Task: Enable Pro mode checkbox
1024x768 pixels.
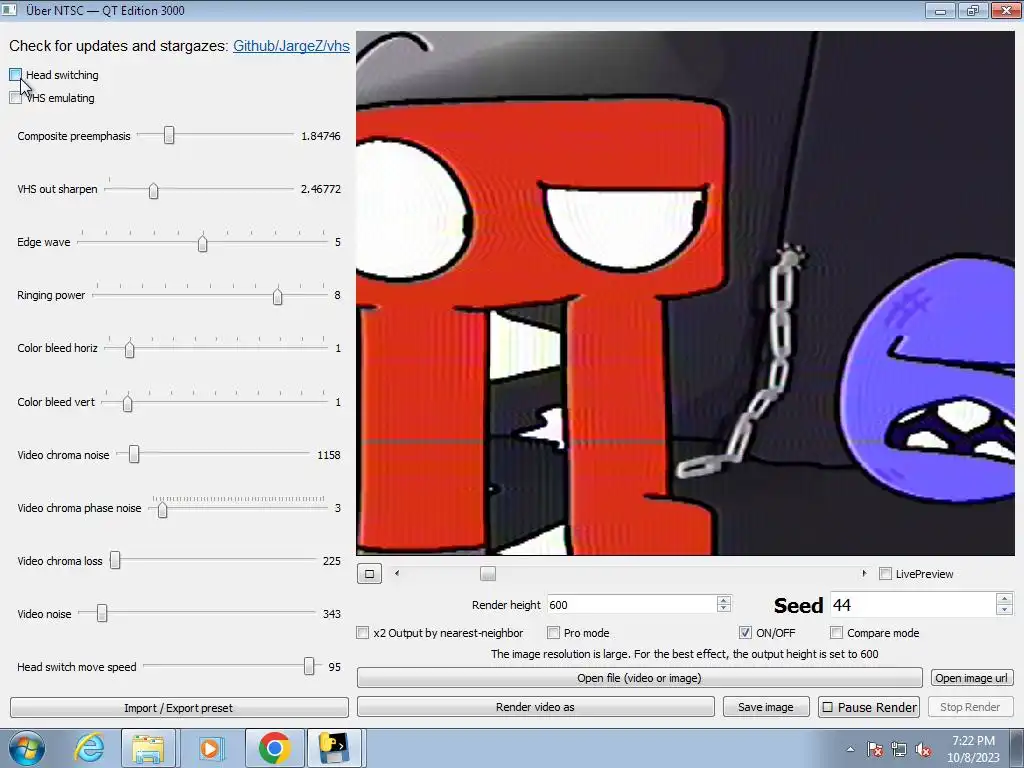Action: click(553, 632)
